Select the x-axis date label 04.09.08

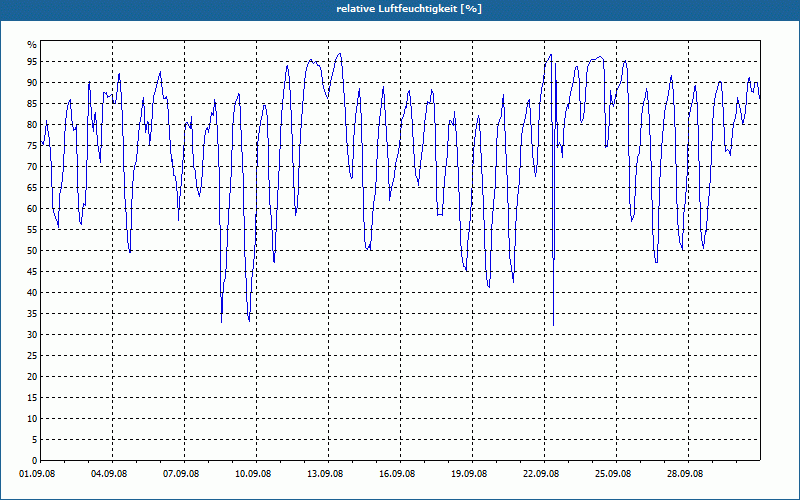point(109,474)
